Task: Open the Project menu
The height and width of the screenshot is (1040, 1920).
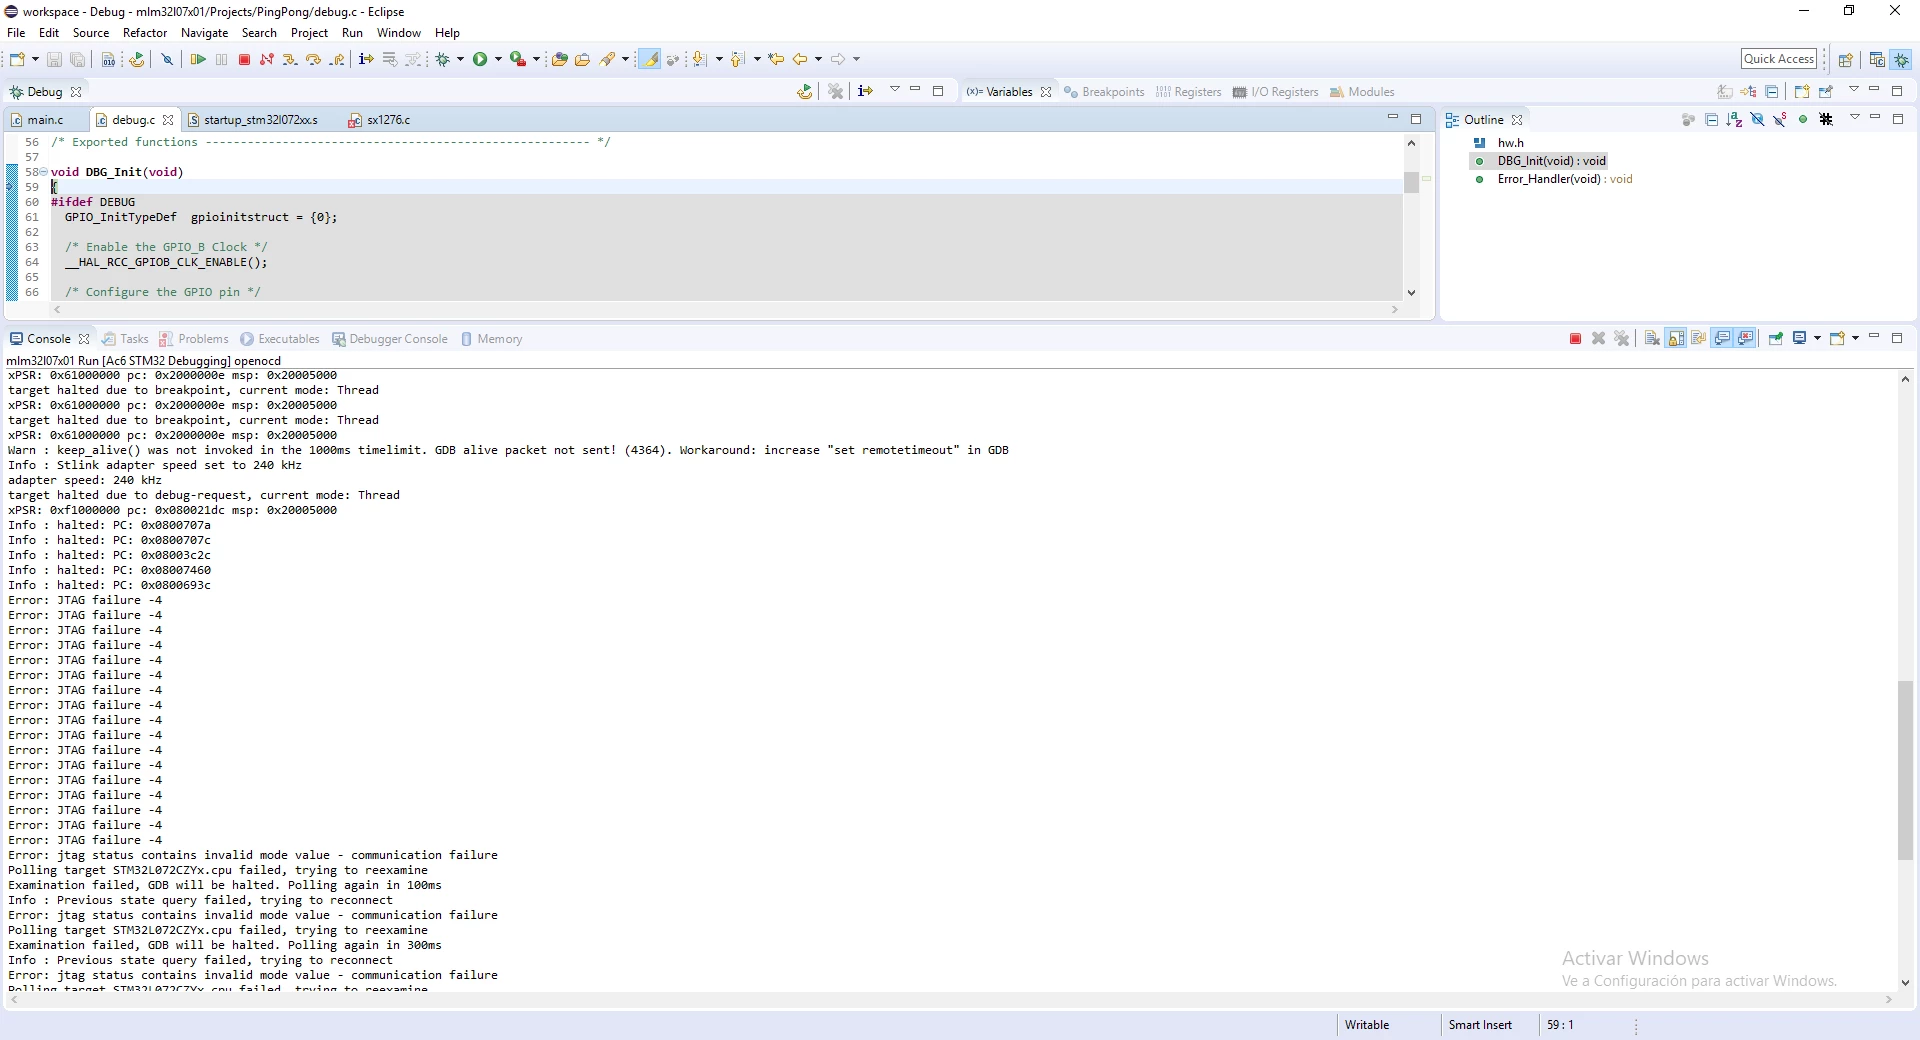Action: 309,33
